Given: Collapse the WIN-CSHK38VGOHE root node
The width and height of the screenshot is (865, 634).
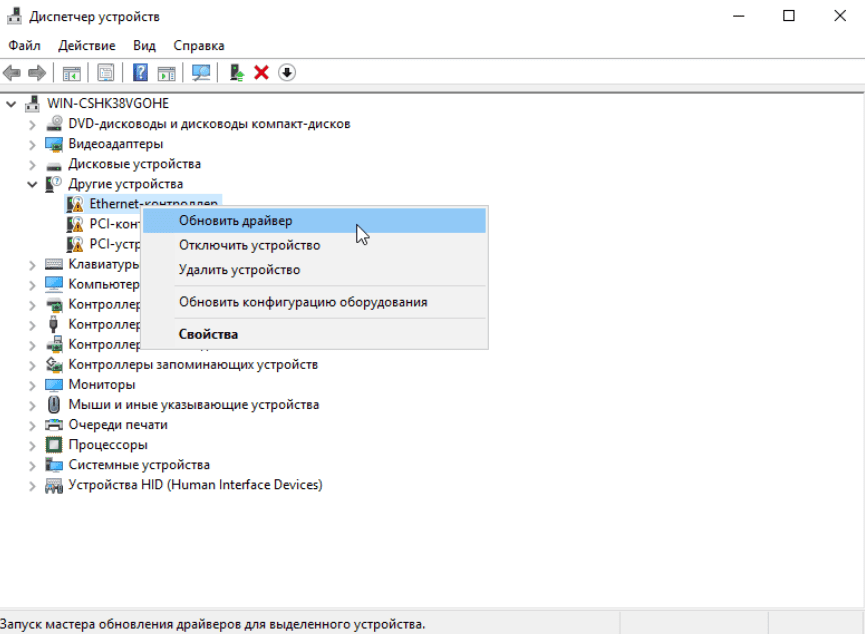Looking at the screenshot, I should (11, 104).
